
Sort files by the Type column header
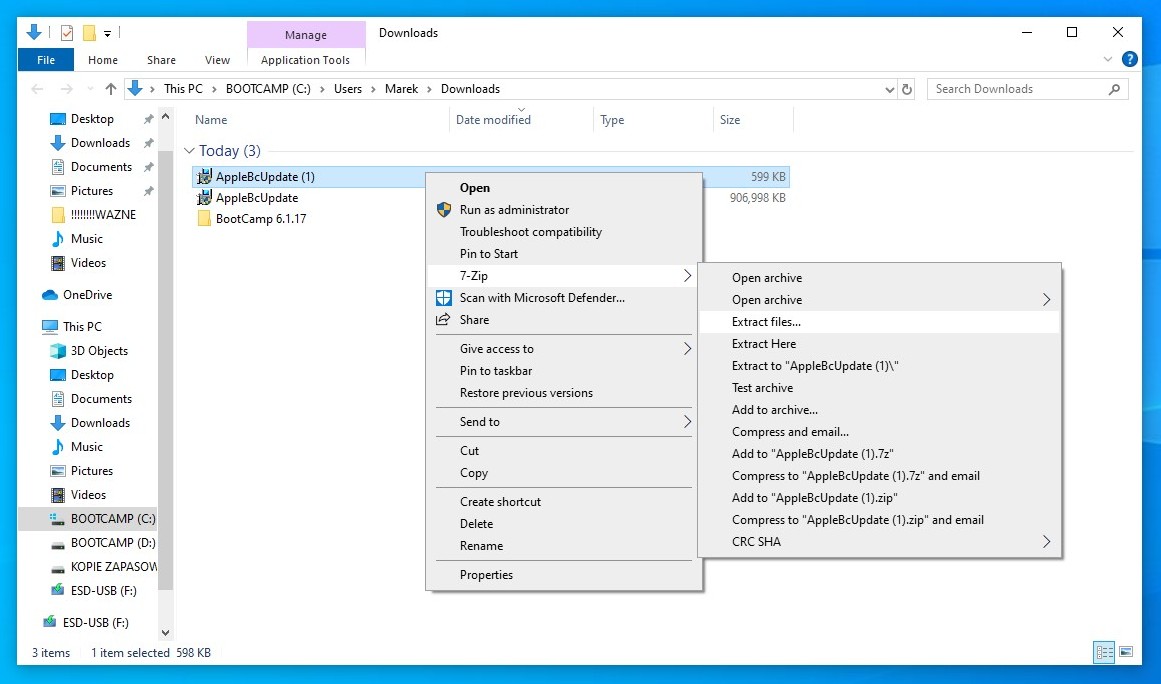point(654,120)
